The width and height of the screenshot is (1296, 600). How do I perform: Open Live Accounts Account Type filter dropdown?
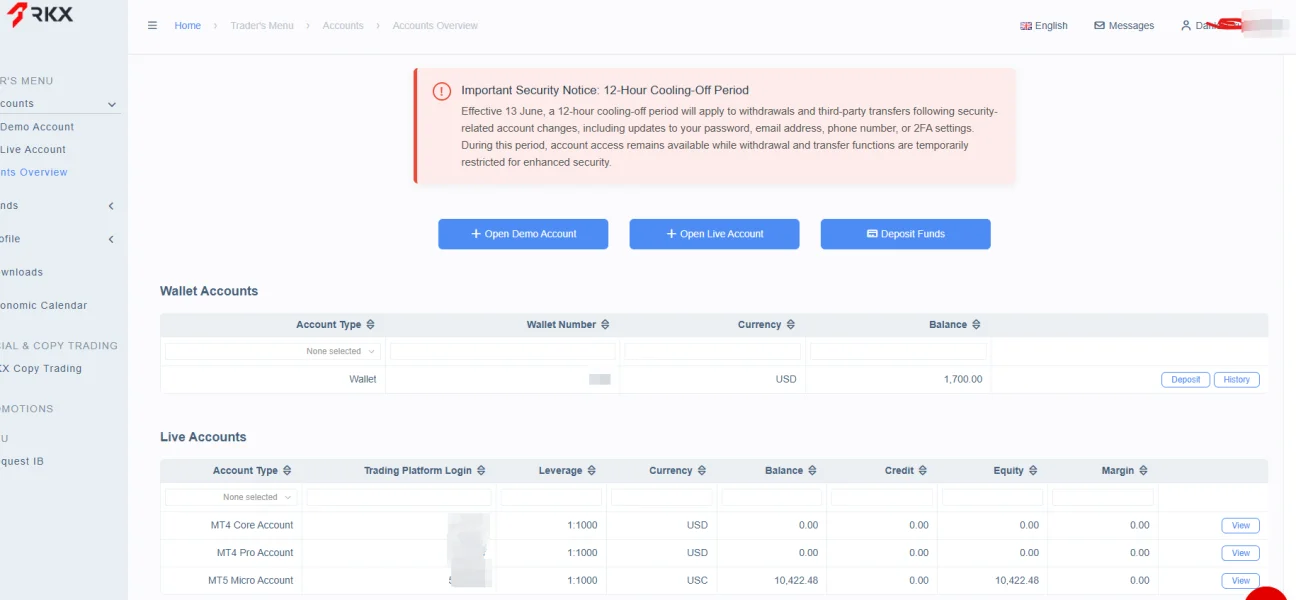[x=231, y=497]
